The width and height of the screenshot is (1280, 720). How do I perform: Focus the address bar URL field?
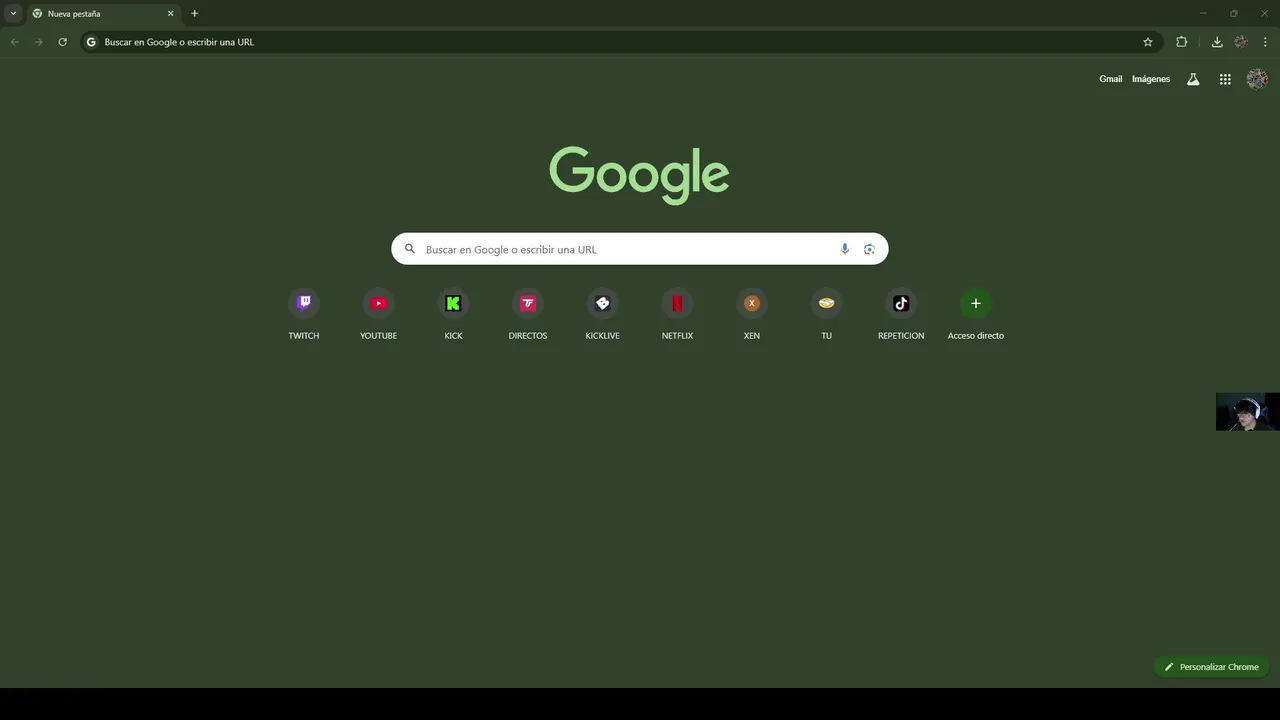620,42
